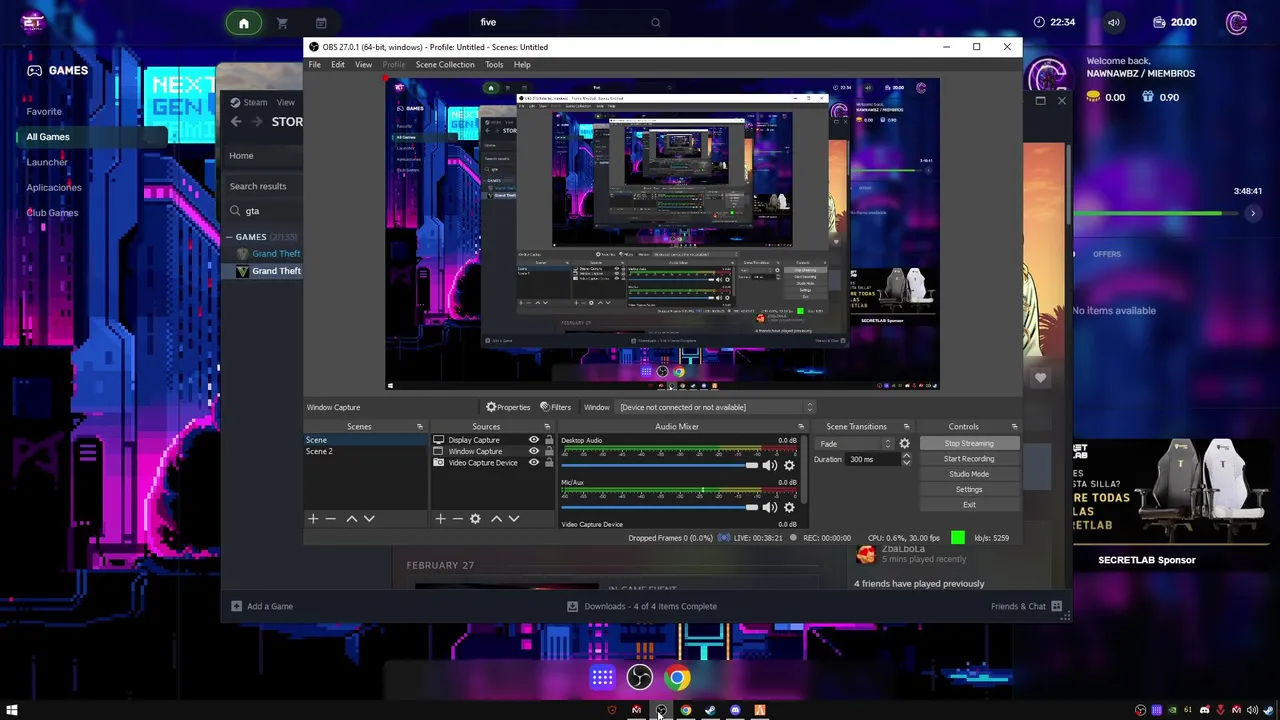Move the selected source up
Image resolution: width=1280 pixels, height=720 pixels.
[x=496, y=518]
